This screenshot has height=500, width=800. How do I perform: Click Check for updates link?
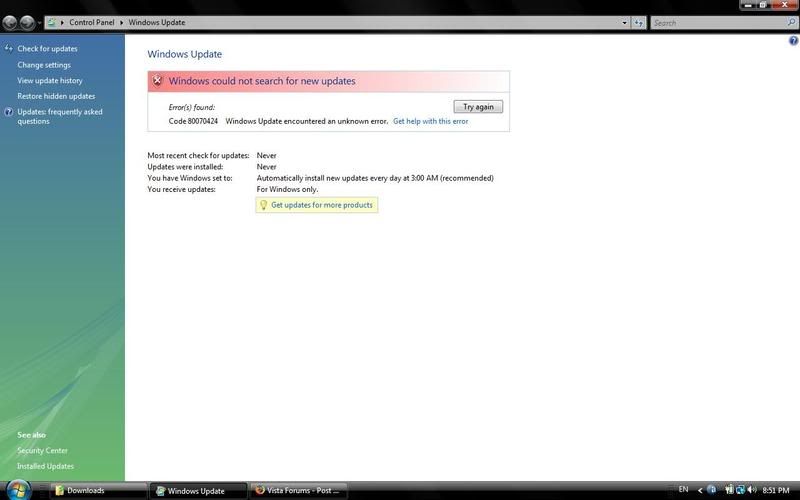(47, 49)
